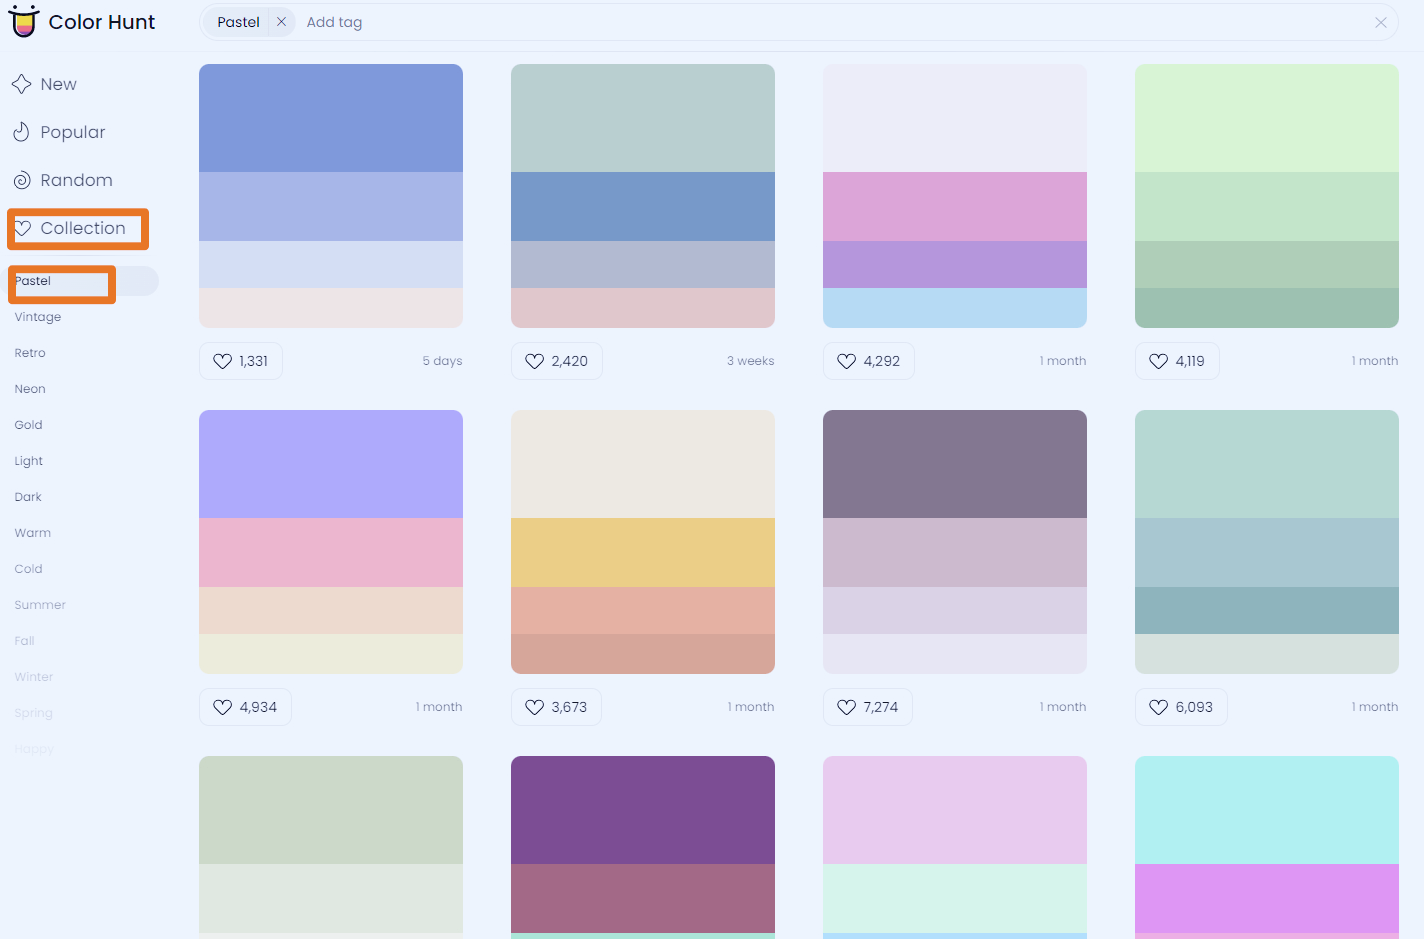Remove the Pastel tag using its X icon
The width and height of the screenshot is (1424, 939).
(279, 21)
